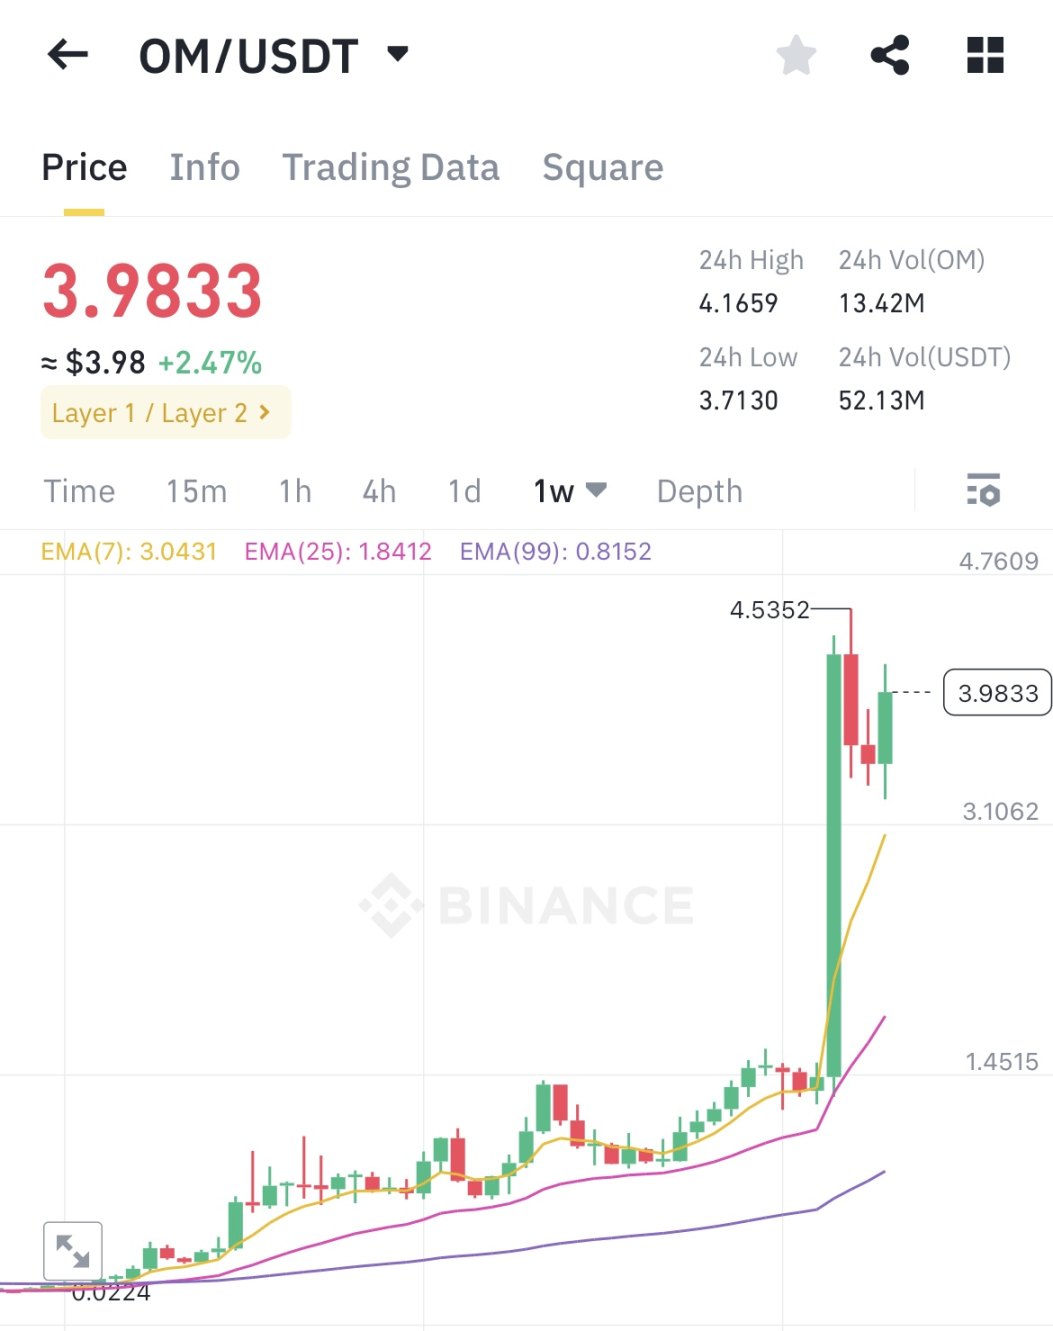This screenshot has width=1053, height=1331.
Task: Open the grid layout icon
Action: (x=985, y=55)
